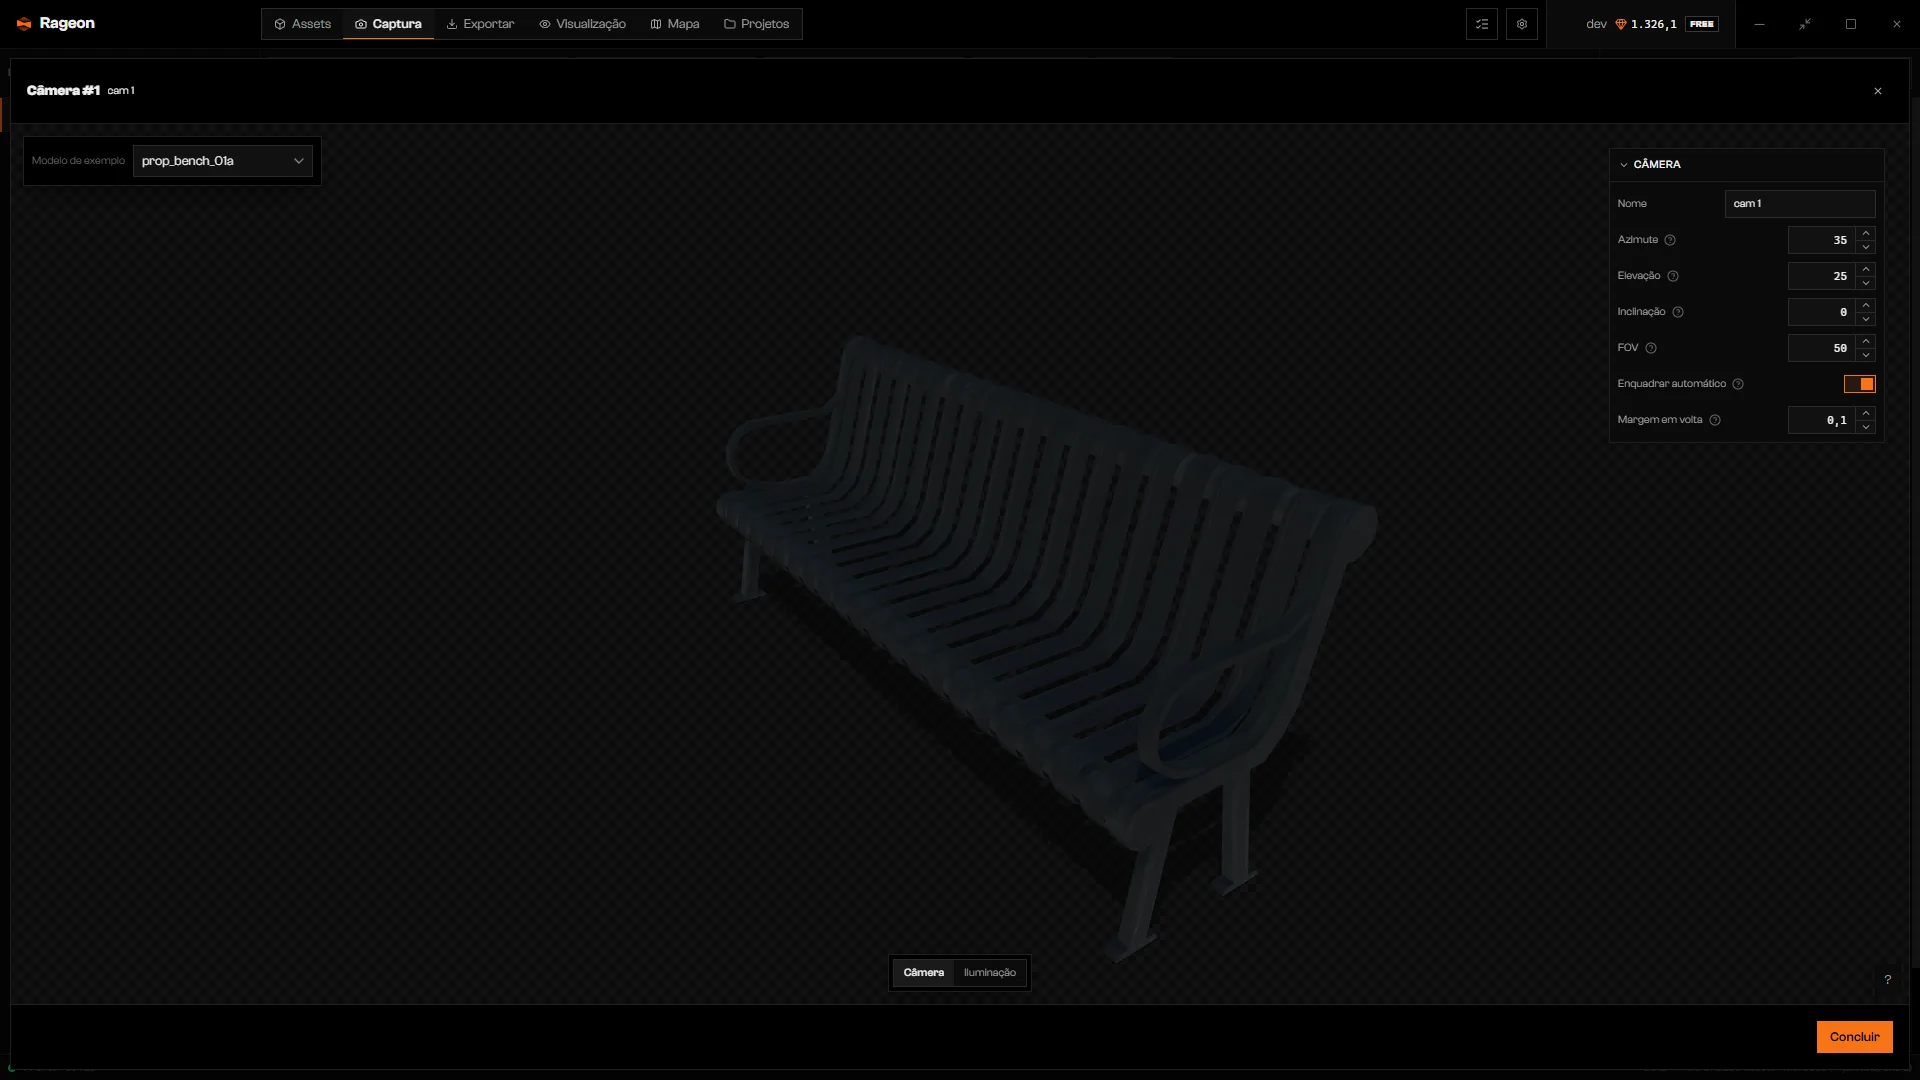The width and height of the screenshot is (1920, 1080).
Task: Decrease the Elevação value
Action: 1866,283
